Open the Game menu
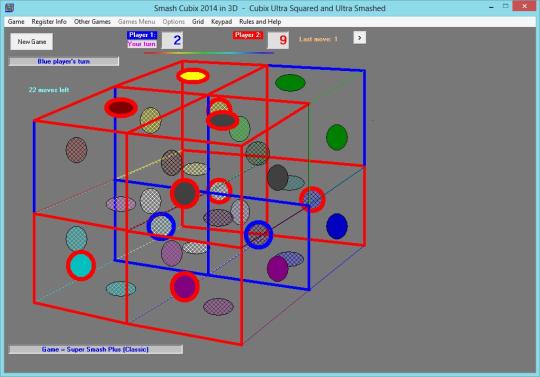The image size is (540, 377). click(16, 22)
